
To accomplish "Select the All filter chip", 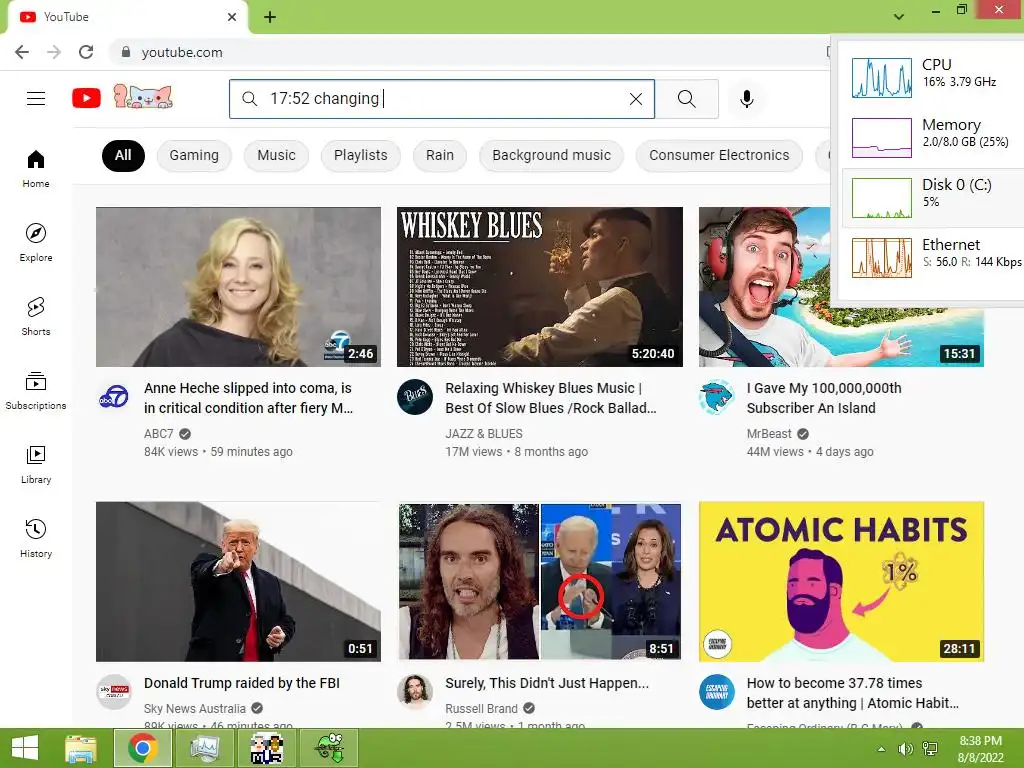I will click(123, 155).
